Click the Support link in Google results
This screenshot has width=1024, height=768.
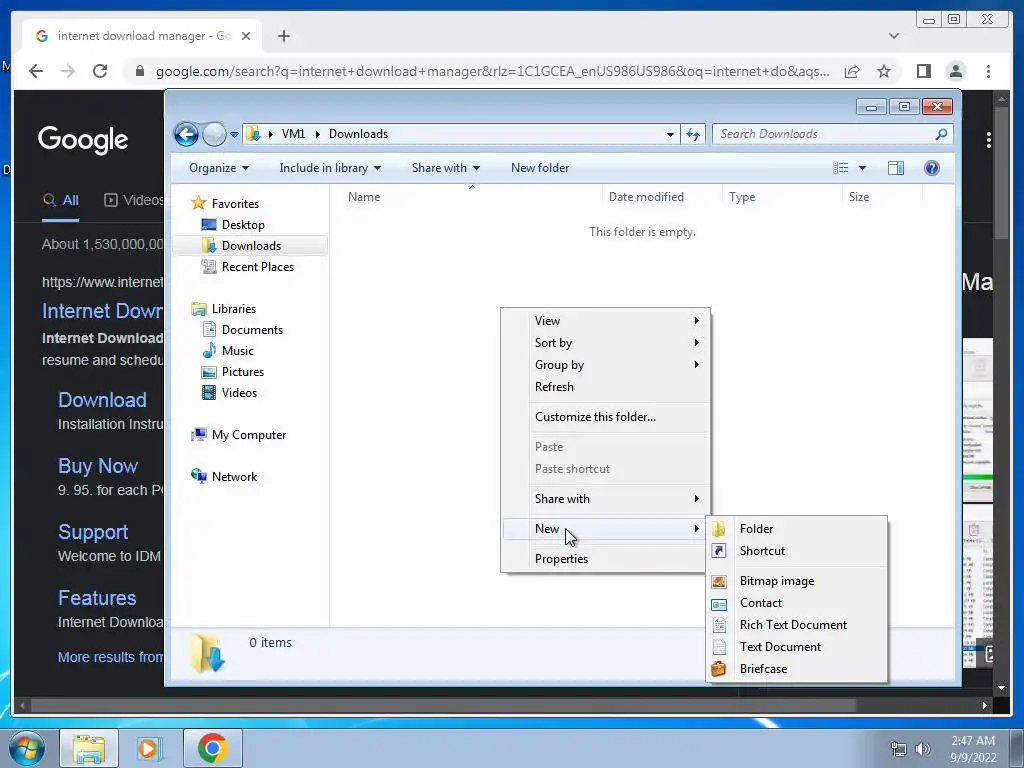[93, 532]
